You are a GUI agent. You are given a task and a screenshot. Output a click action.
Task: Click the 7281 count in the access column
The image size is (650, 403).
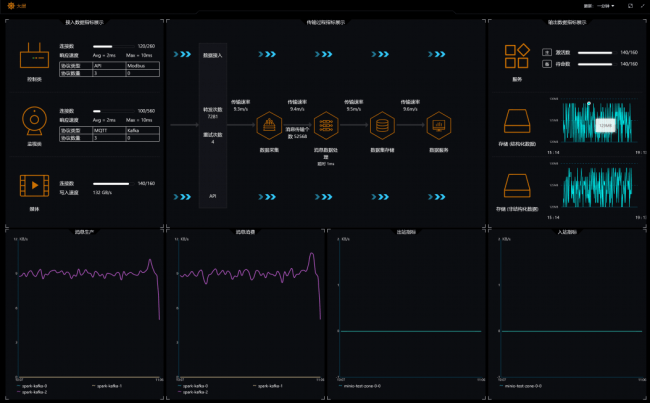(x=213, y=117)
